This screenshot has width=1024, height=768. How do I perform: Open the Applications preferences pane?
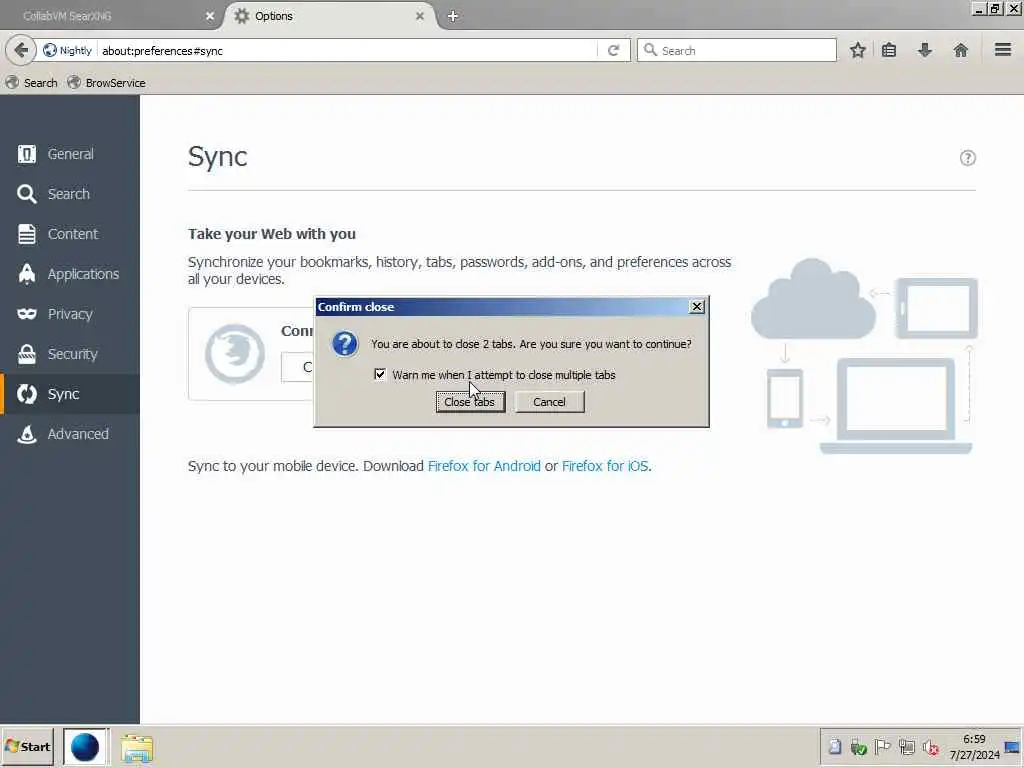(70, 274)
